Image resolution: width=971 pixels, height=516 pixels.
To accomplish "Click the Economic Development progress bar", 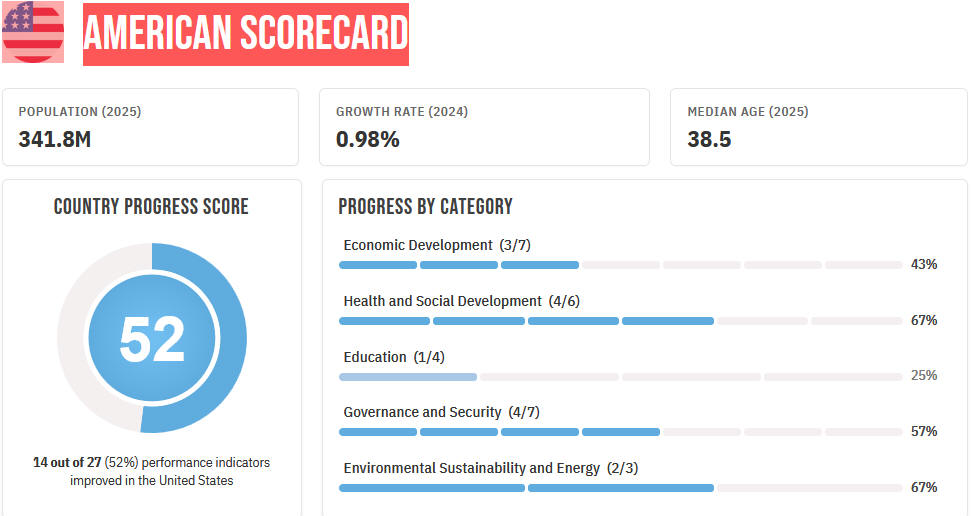I will (620, 265).
